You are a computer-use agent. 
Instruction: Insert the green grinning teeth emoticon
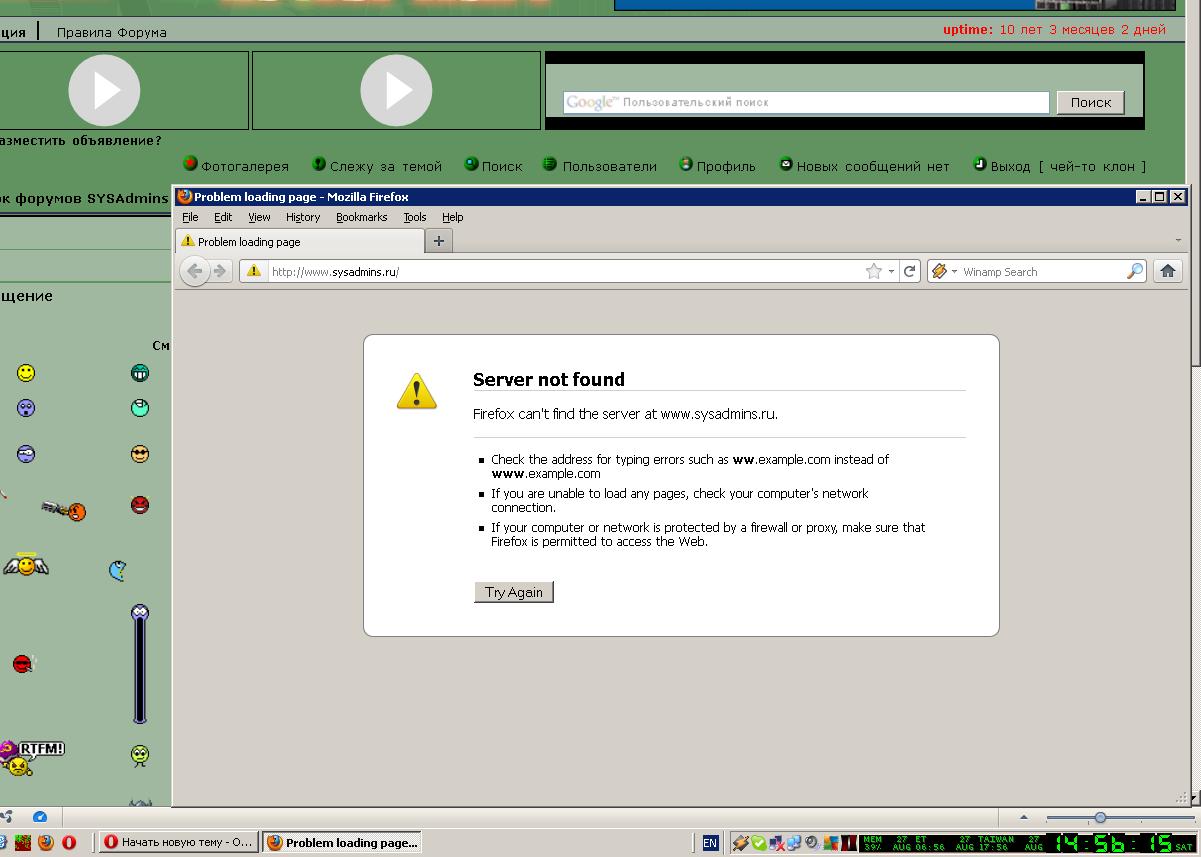[x=140, y=373]
